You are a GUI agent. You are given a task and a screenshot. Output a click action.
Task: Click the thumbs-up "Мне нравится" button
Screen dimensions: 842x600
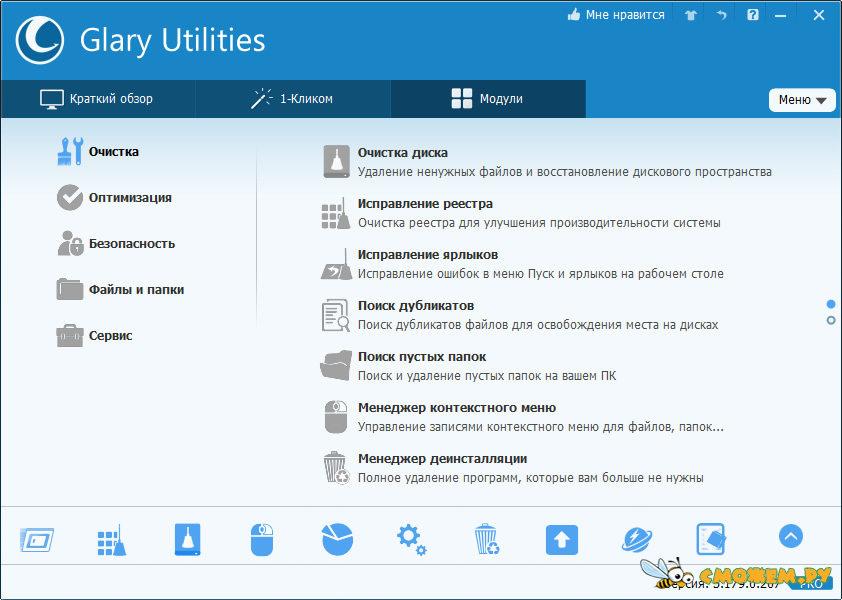tap(616, 15)
